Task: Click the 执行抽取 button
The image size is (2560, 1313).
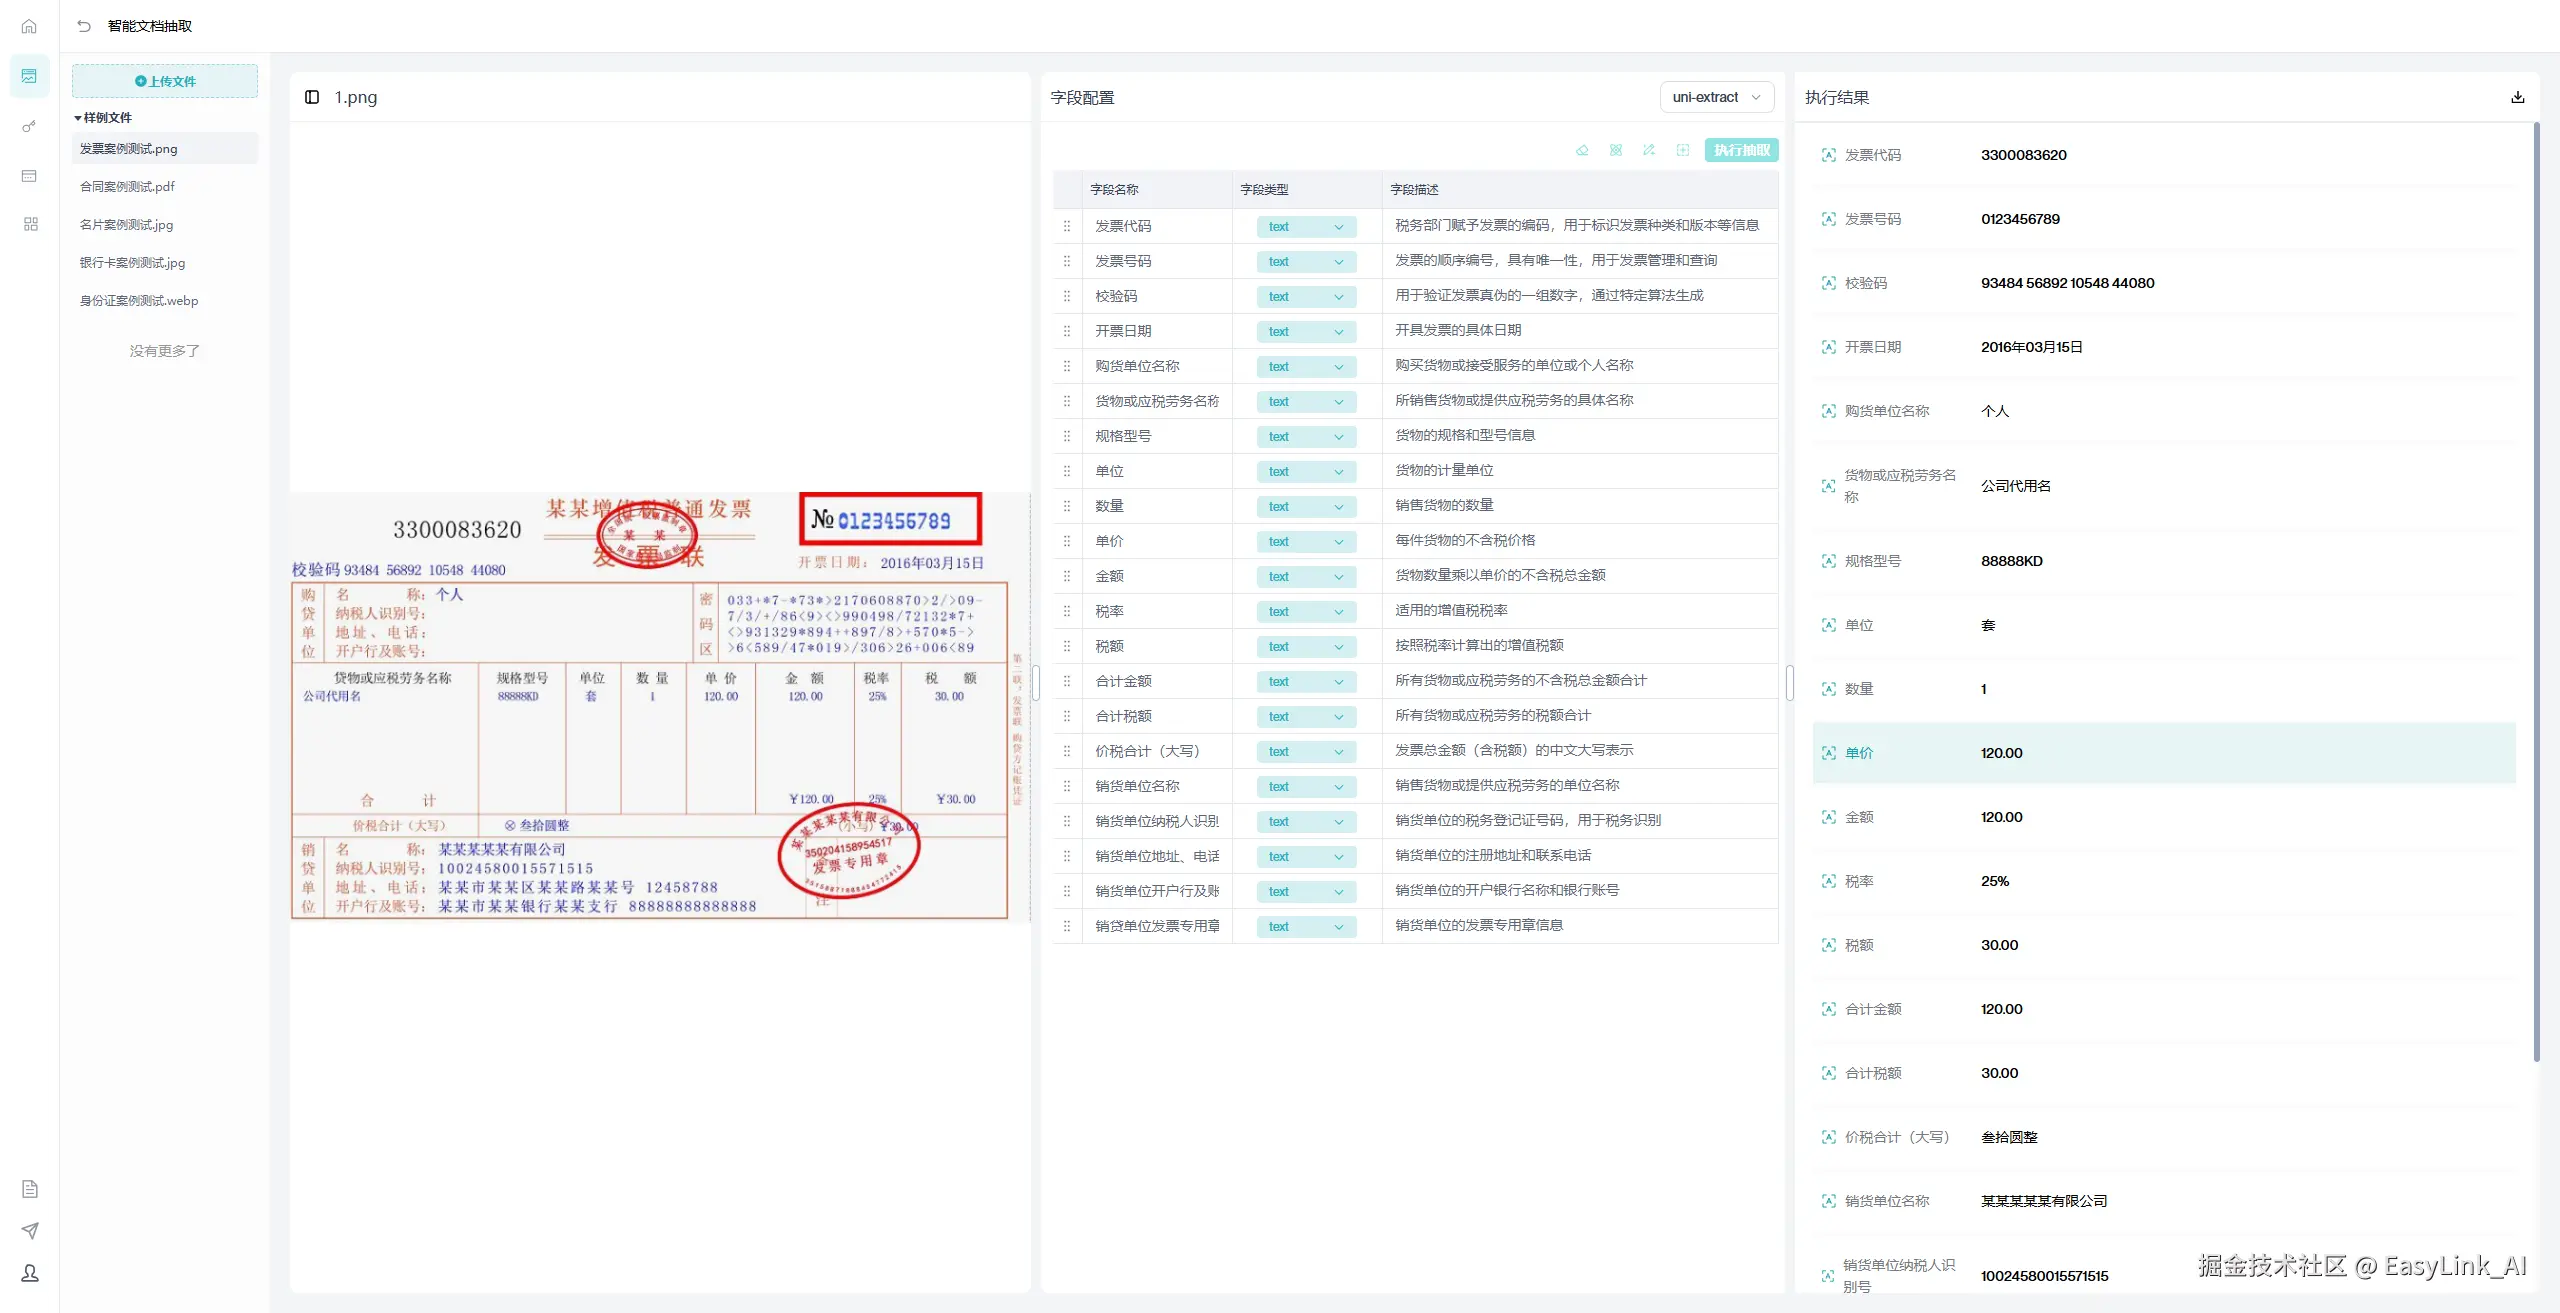Action: pyautogui.click(x=1741, y=150)
